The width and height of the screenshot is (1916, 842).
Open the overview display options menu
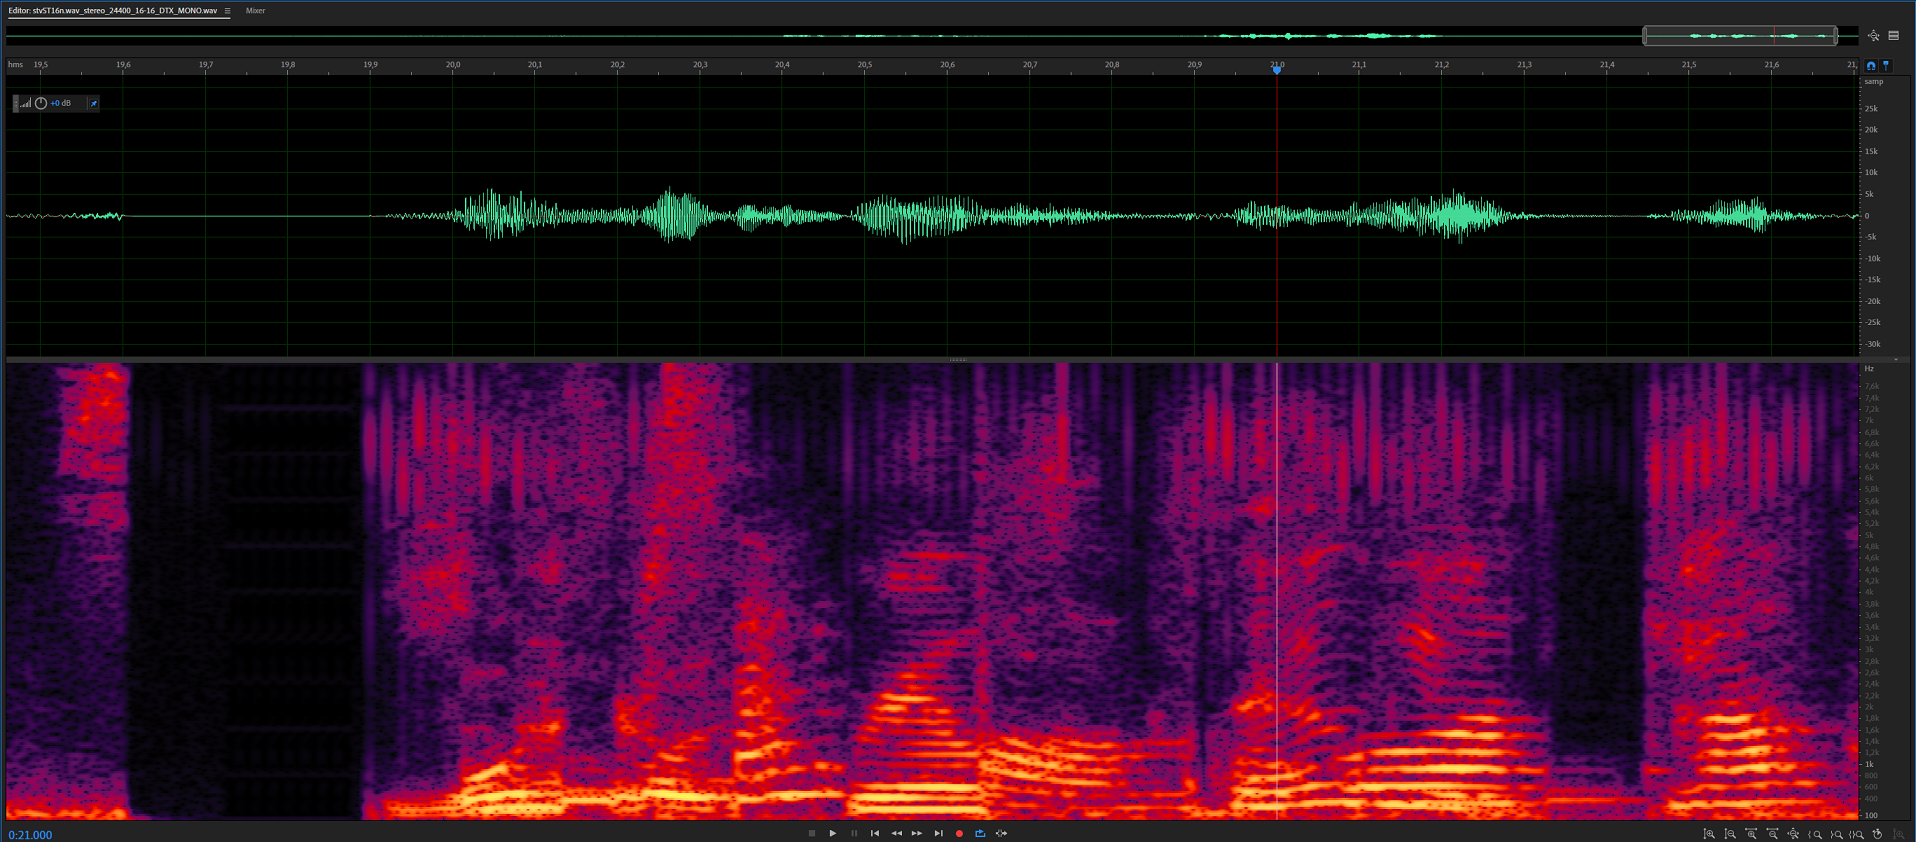click(1893, 36)
